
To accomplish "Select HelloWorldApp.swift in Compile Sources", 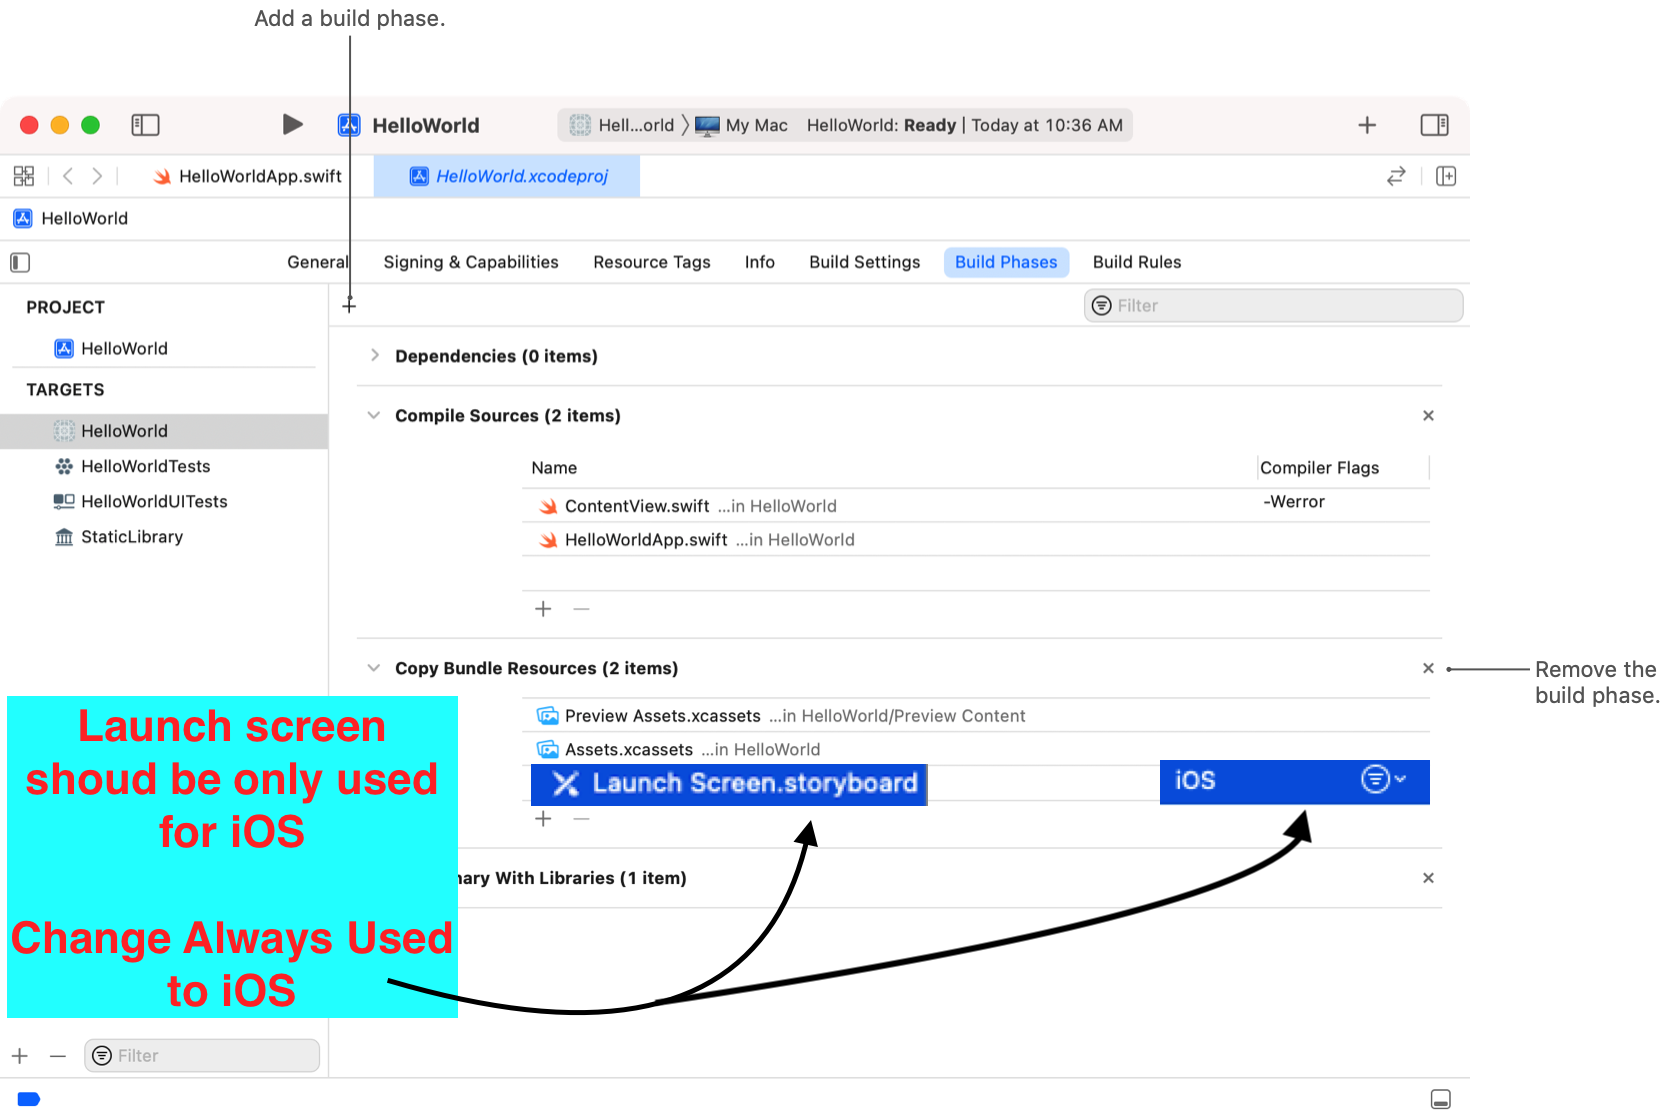I will coord(975,540).
